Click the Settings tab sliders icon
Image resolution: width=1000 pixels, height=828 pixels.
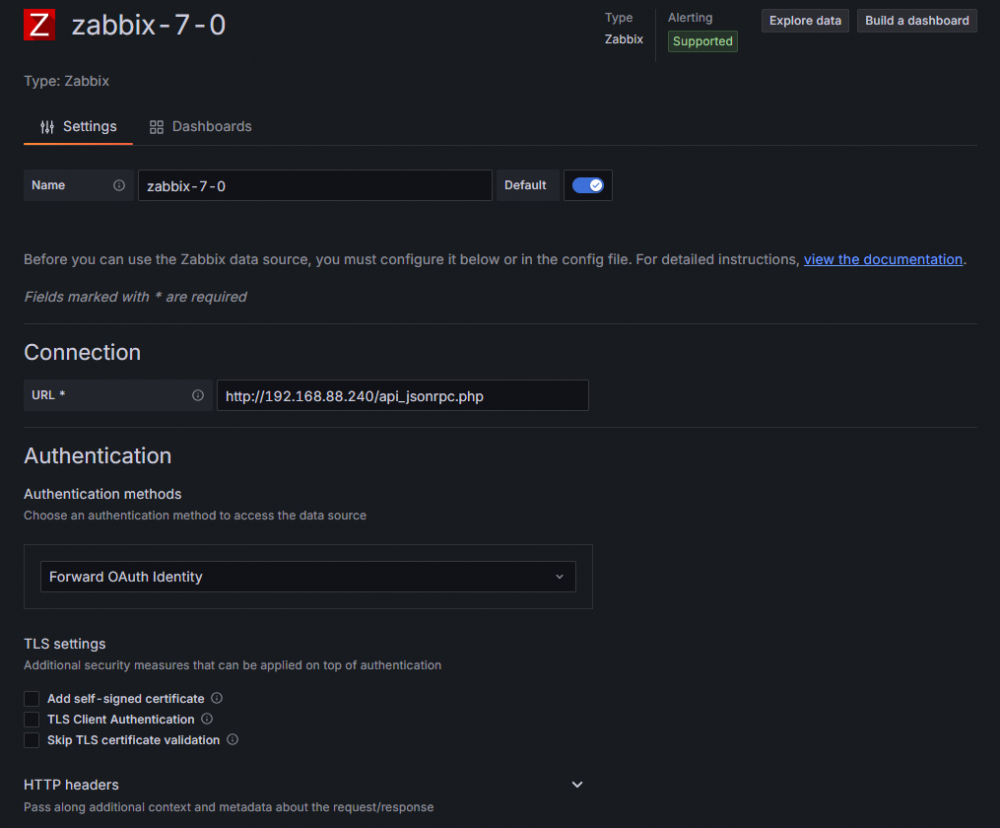47,127
